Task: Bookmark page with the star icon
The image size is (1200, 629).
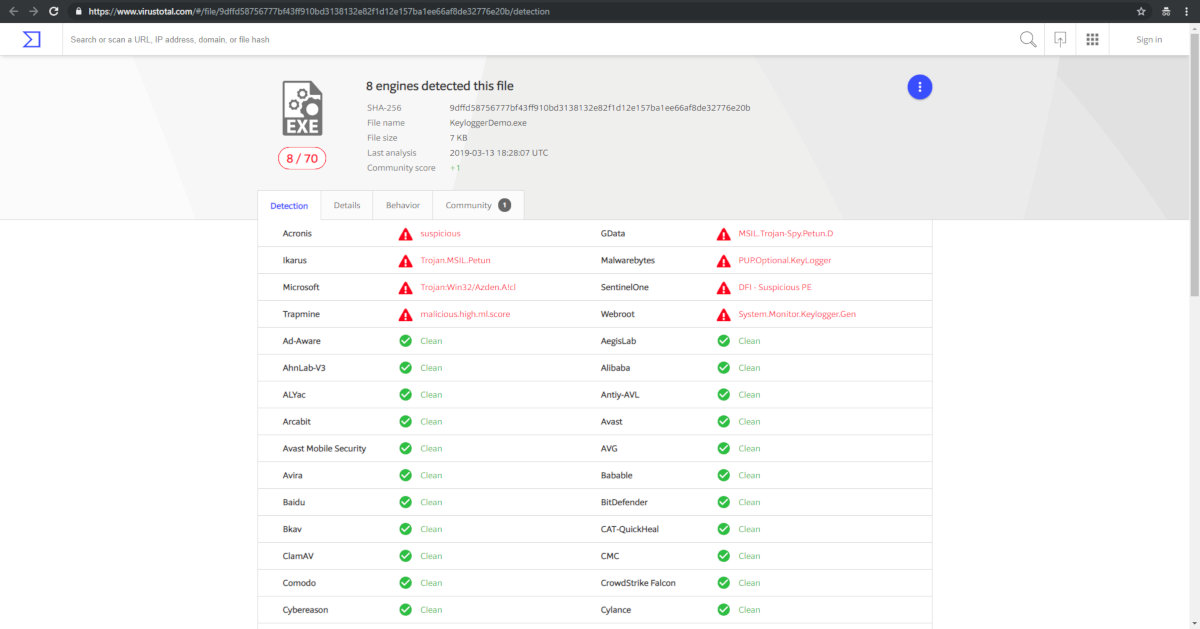Action: [x=1141, y=11]
